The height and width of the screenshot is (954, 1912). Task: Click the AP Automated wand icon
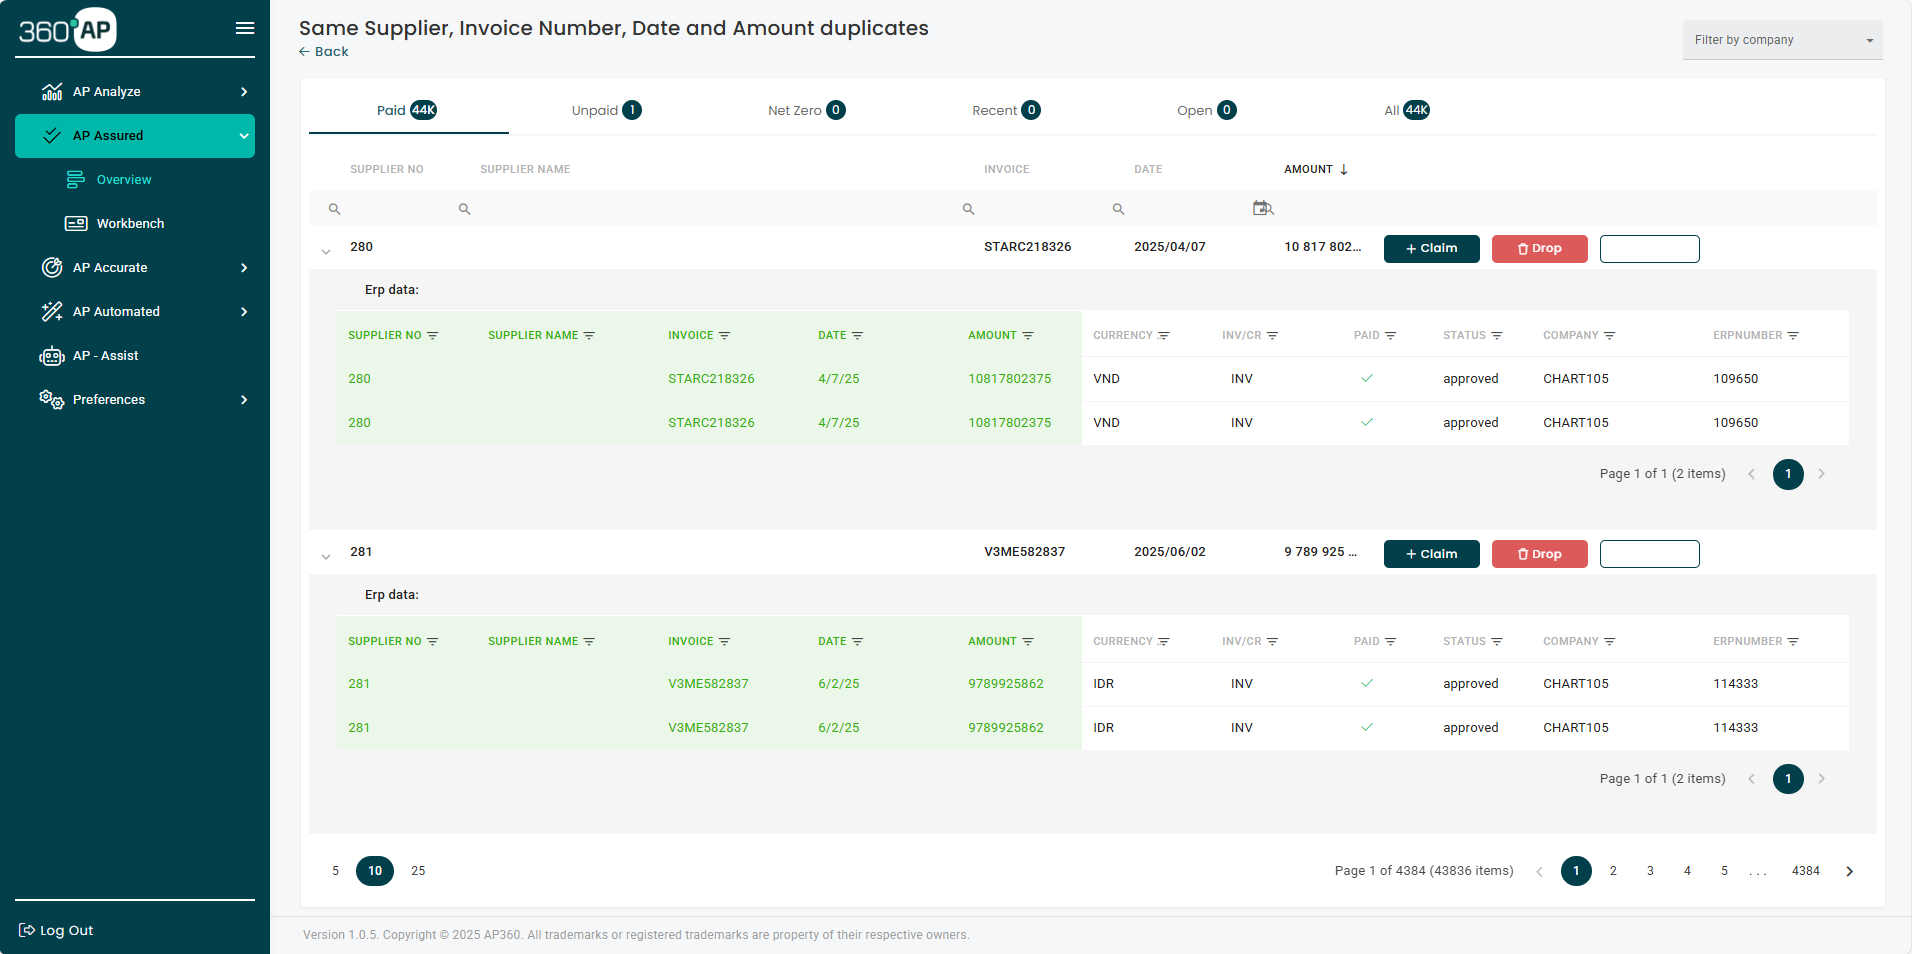[52, 311]
